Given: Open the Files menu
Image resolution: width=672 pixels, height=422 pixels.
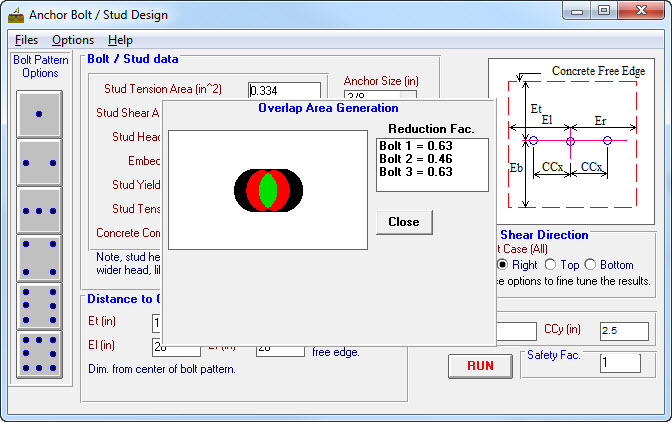Looking at the screenshot, I should tap(26, 40).
